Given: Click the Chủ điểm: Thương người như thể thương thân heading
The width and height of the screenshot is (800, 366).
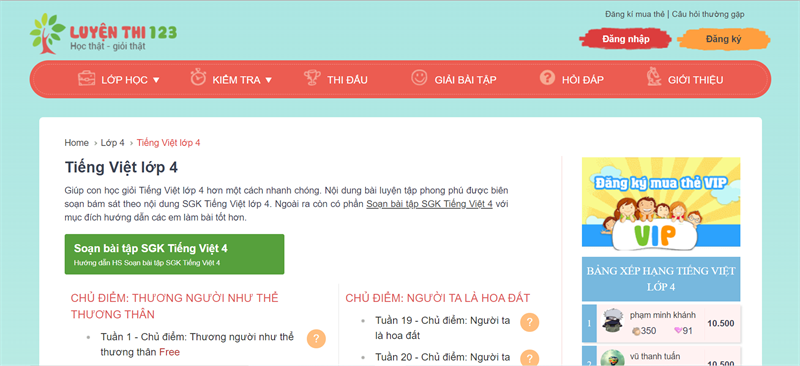Looking at the screenshot, I should click(x=174, y=306).
